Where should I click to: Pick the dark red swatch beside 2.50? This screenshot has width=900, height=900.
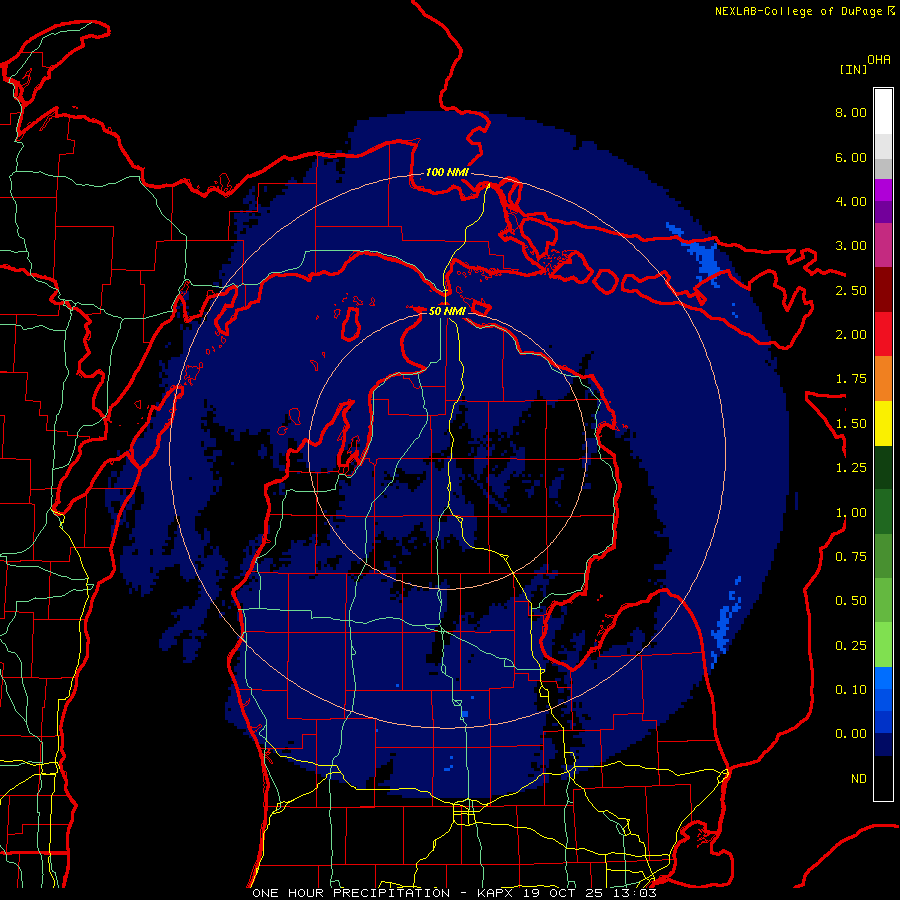tap(883, 290)
